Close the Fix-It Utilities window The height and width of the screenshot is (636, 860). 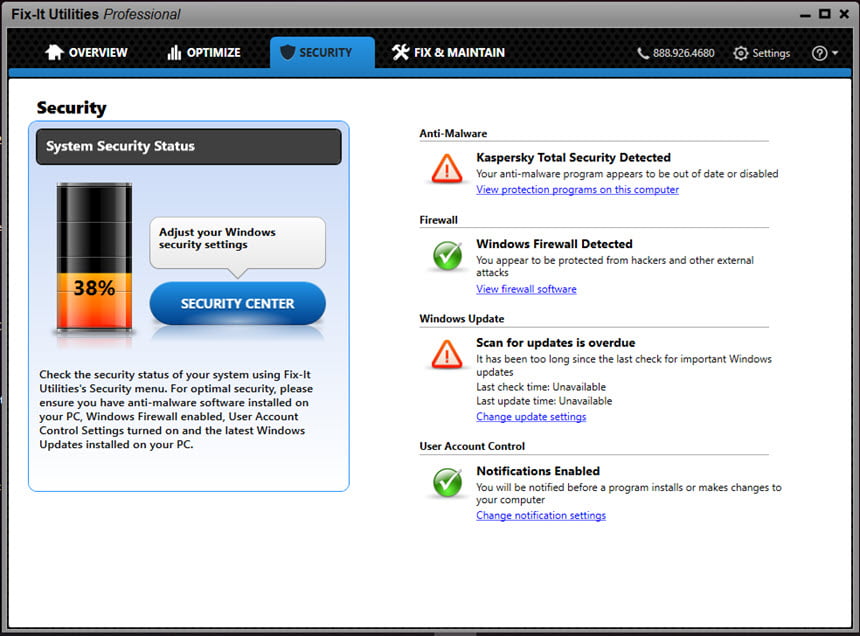click(x=844, y=14)
